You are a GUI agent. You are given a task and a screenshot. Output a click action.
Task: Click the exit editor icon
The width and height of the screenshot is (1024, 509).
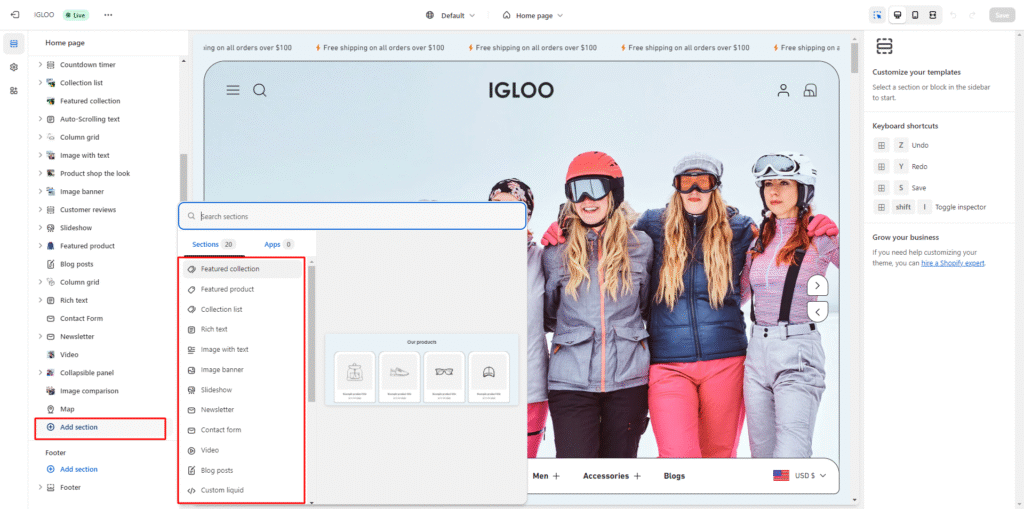[14, 15]
